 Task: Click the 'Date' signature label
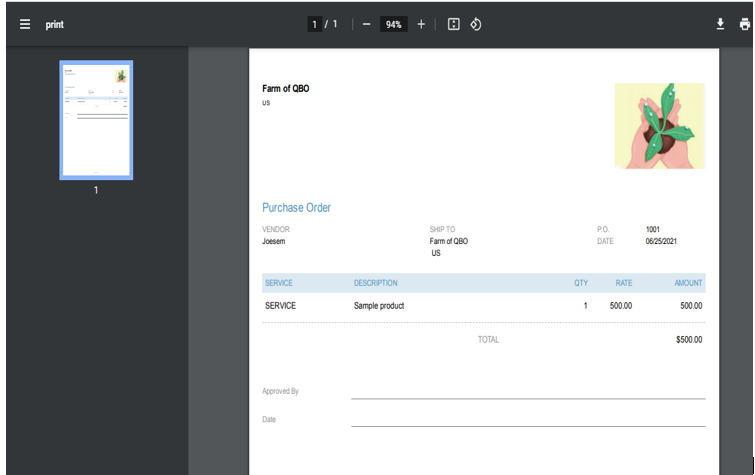(x=269, y=420)
